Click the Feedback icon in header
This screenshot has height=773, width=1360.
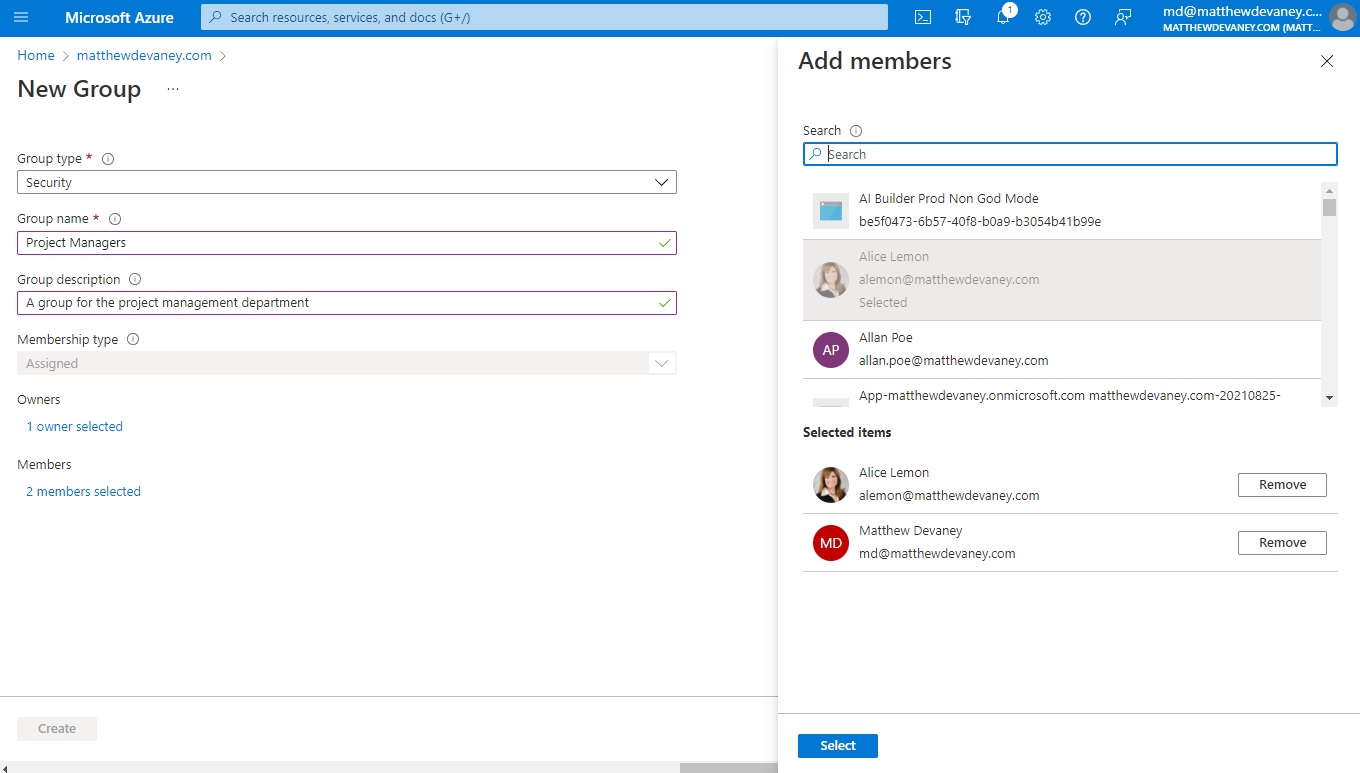pos(1123,18)
